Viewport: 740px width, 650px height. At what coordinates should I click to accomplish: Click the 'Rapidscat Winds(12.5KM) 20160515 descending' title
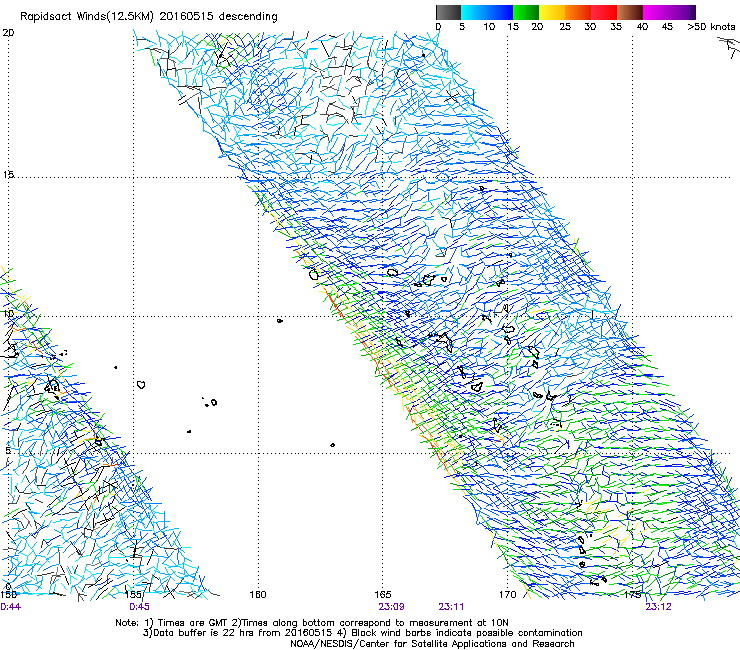[x=149, y=17]
